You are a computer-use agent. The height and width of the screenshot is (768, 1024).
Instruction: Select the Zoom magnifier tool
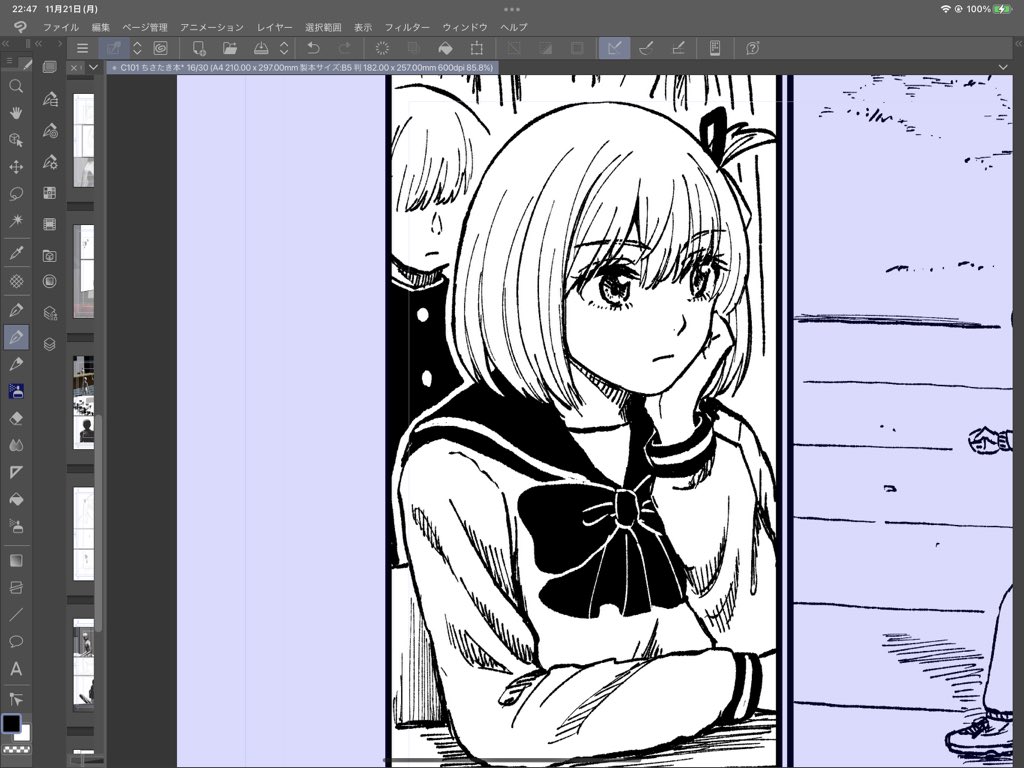click(16, 86)
